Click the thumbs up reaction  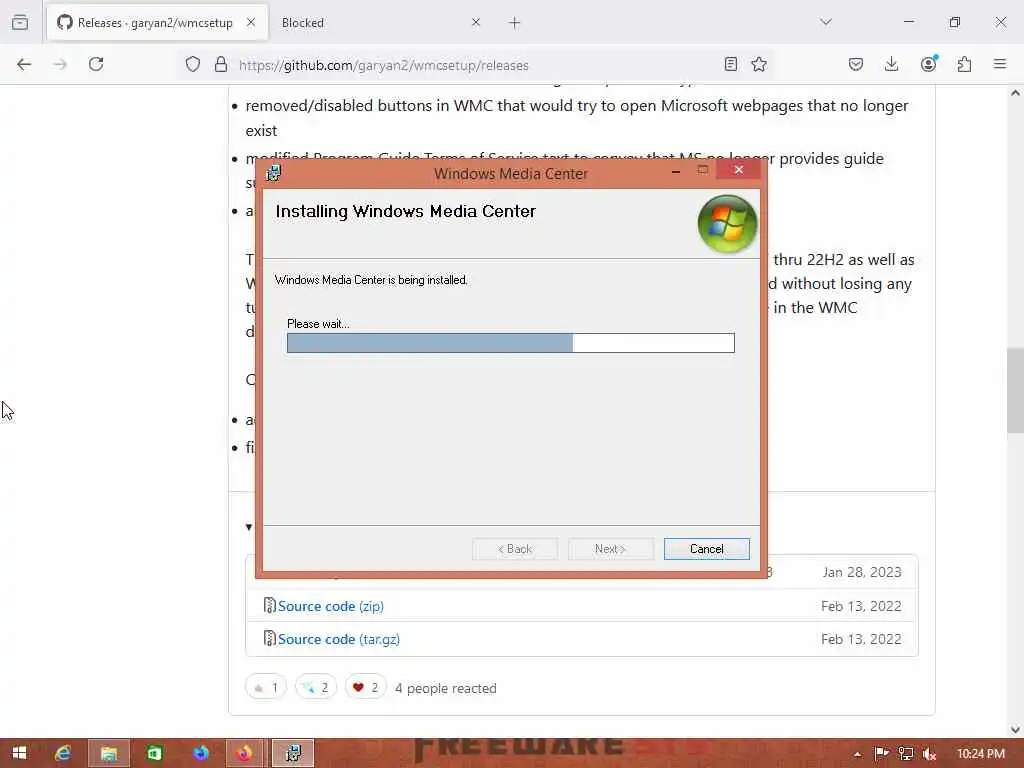click(266, 687)
